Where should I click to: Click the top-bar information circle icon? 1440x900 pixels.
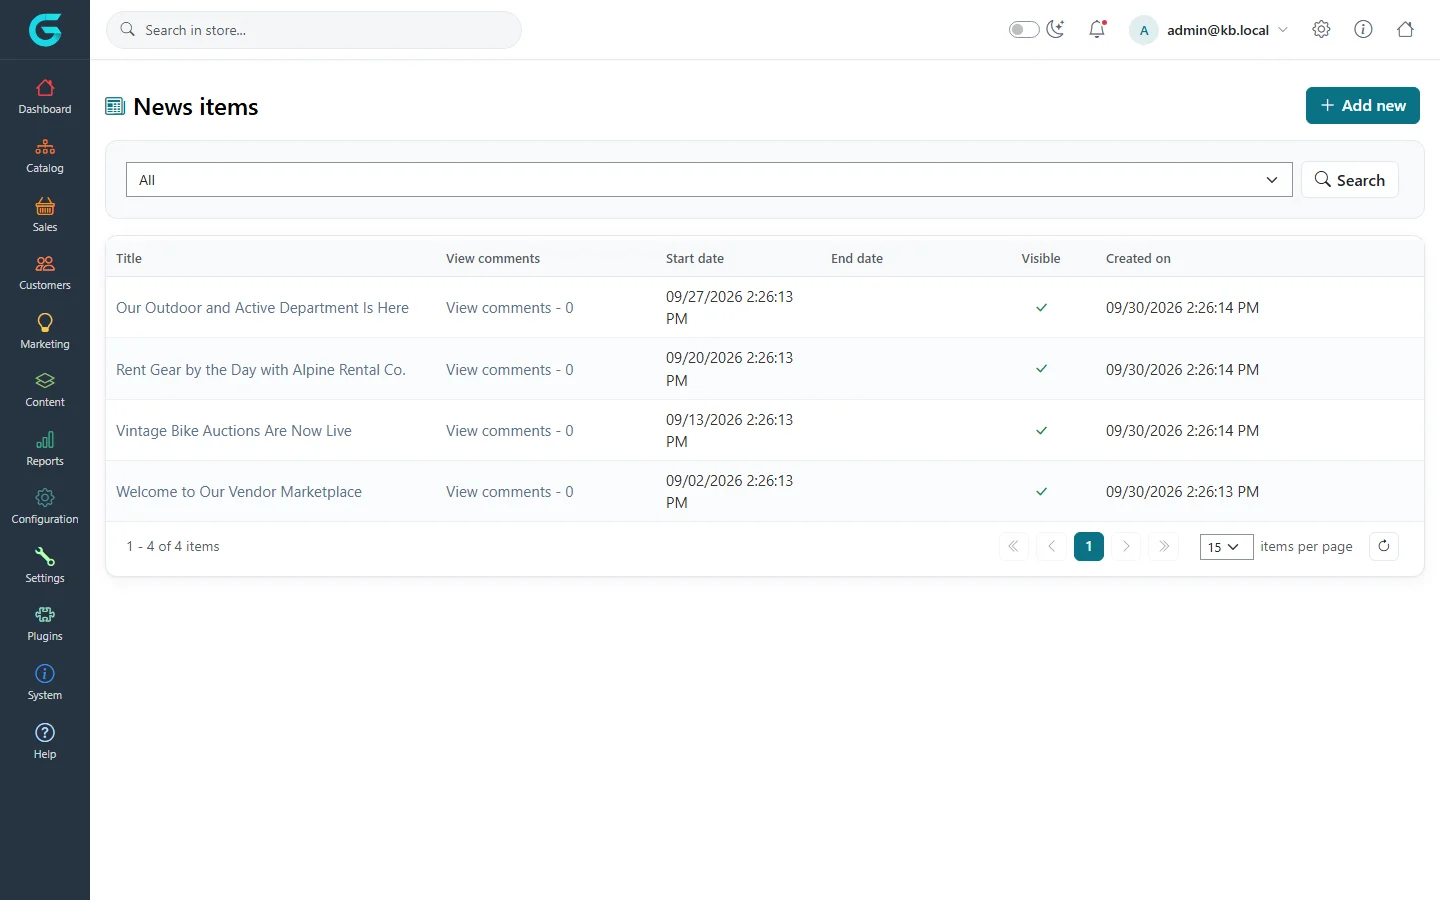click(x=1363, y=30)
